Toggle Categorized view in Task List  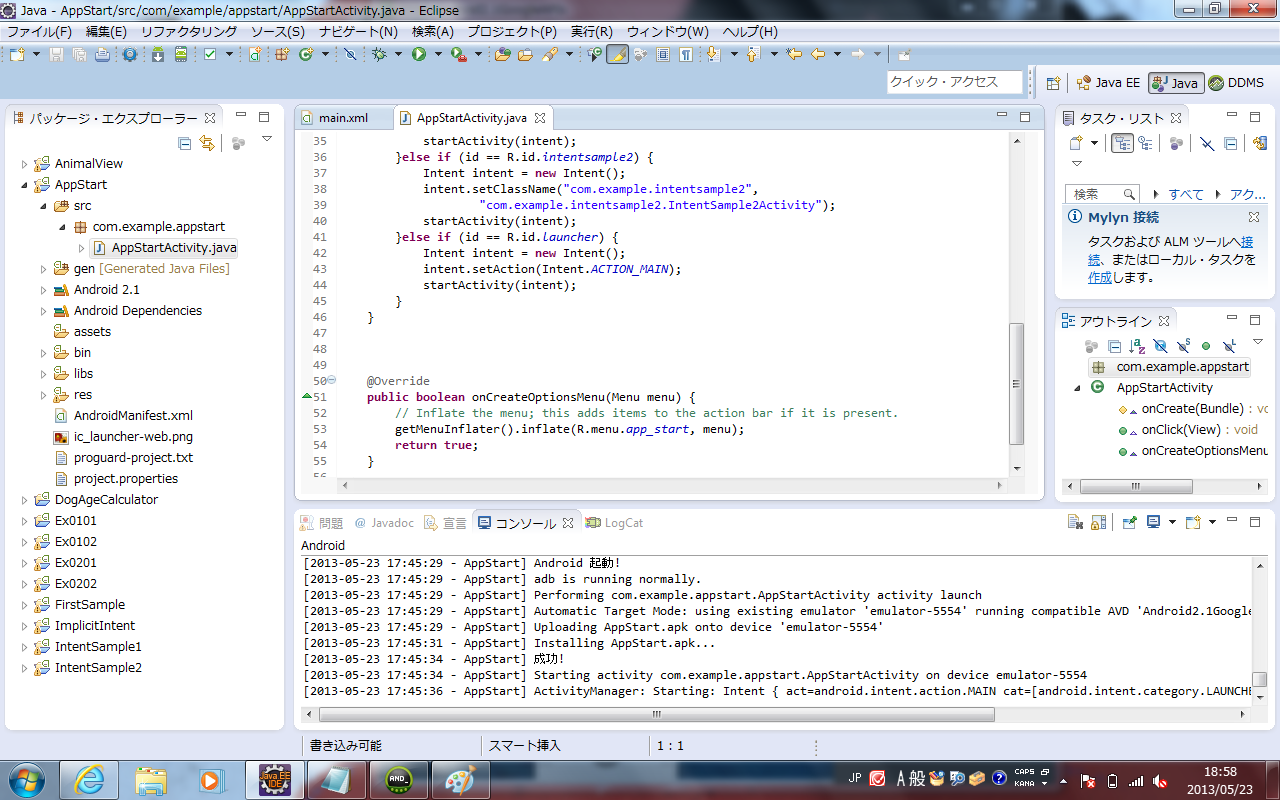pyautogui.click(x=1122, y=143)
